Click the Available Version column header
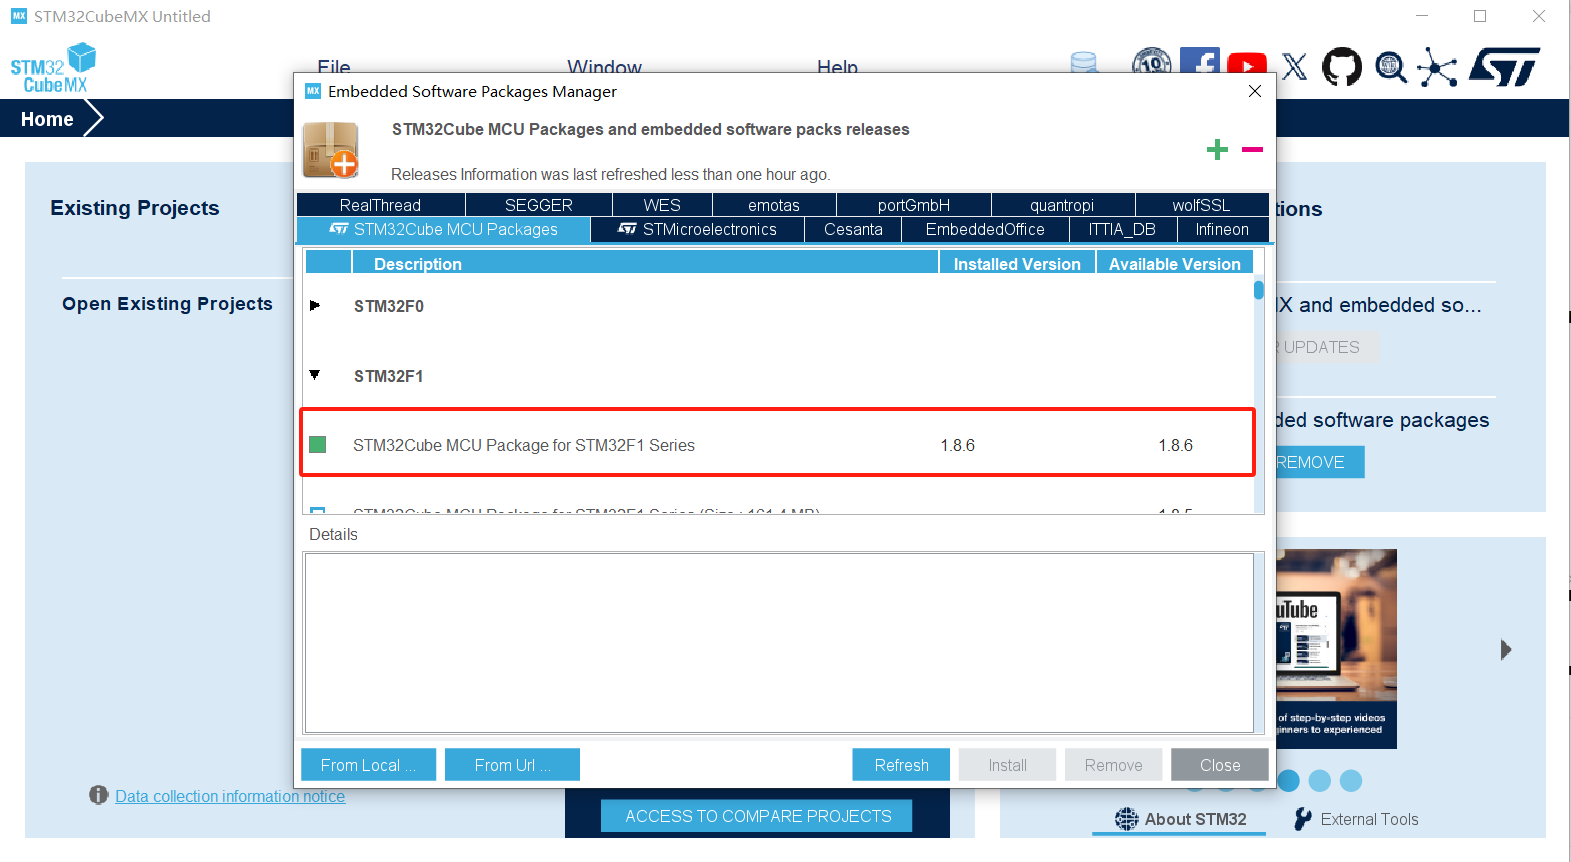Viewport: 1571px width, 862px height. pos(1175,263)
